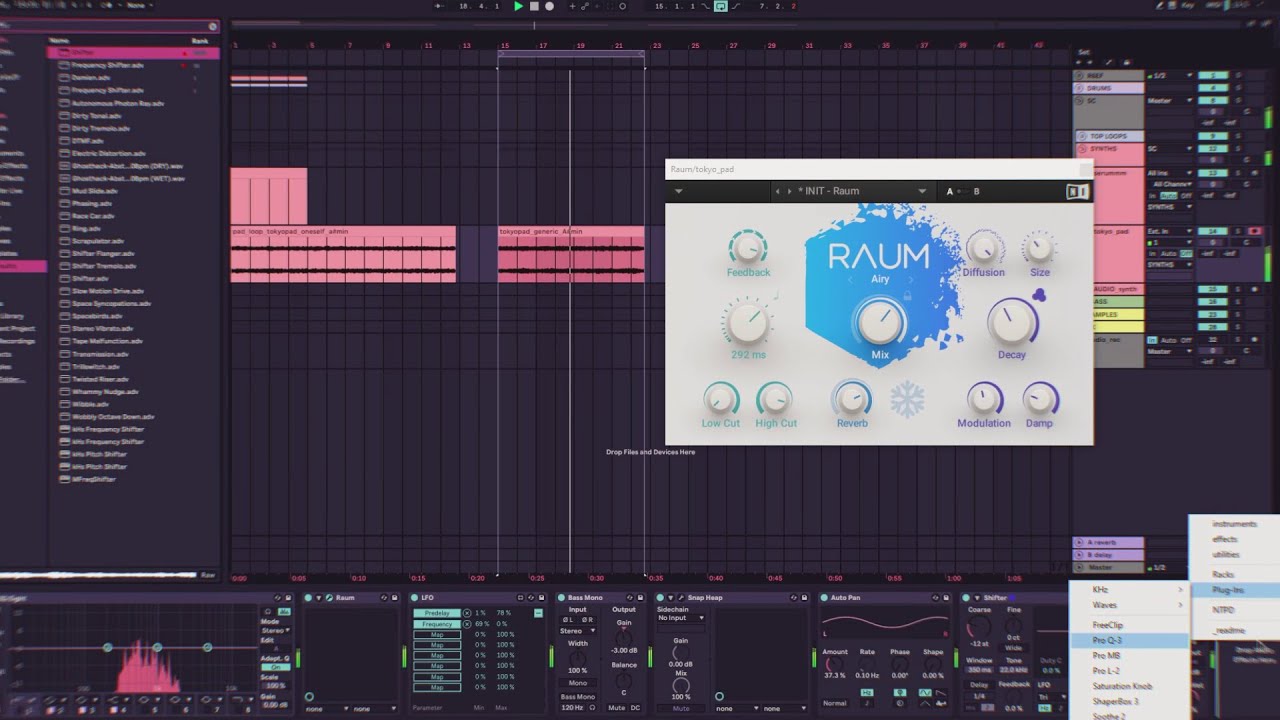Open the Waves submenu
This screenshot has width=1280, height=720.
(1130, 605)
